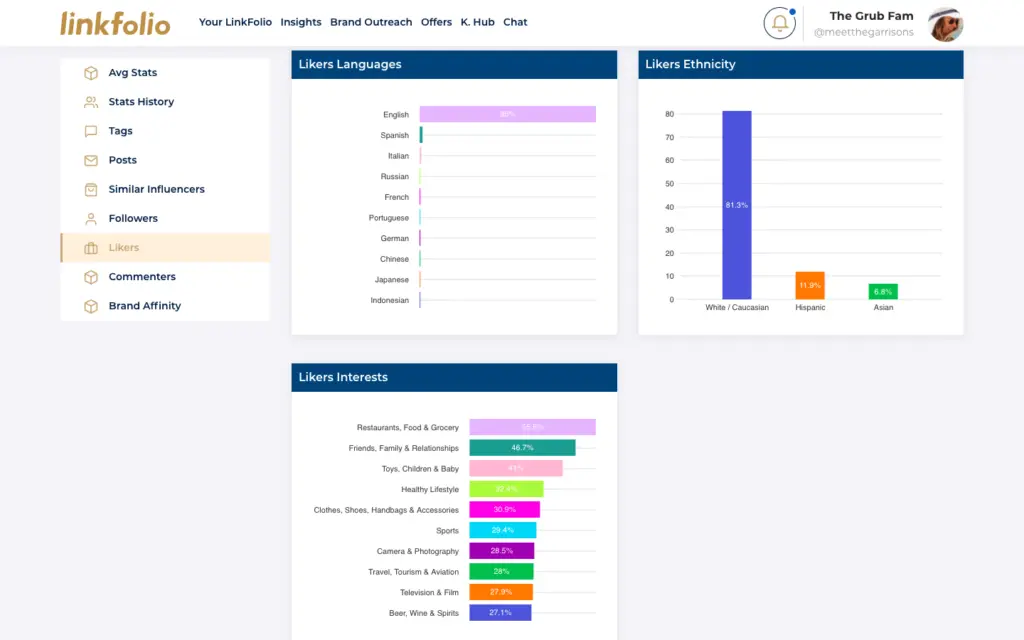Click the Posts envelope icon
The image size is (1024, 640).
point(91,160)
